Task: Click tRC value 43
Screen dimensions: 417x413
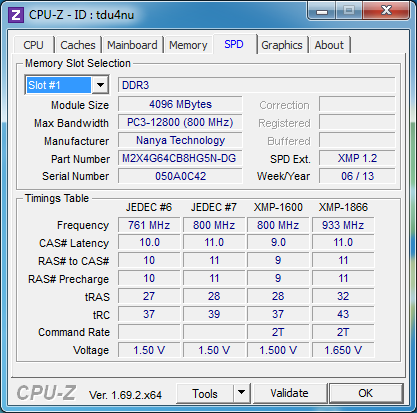Action: [343, 314]
